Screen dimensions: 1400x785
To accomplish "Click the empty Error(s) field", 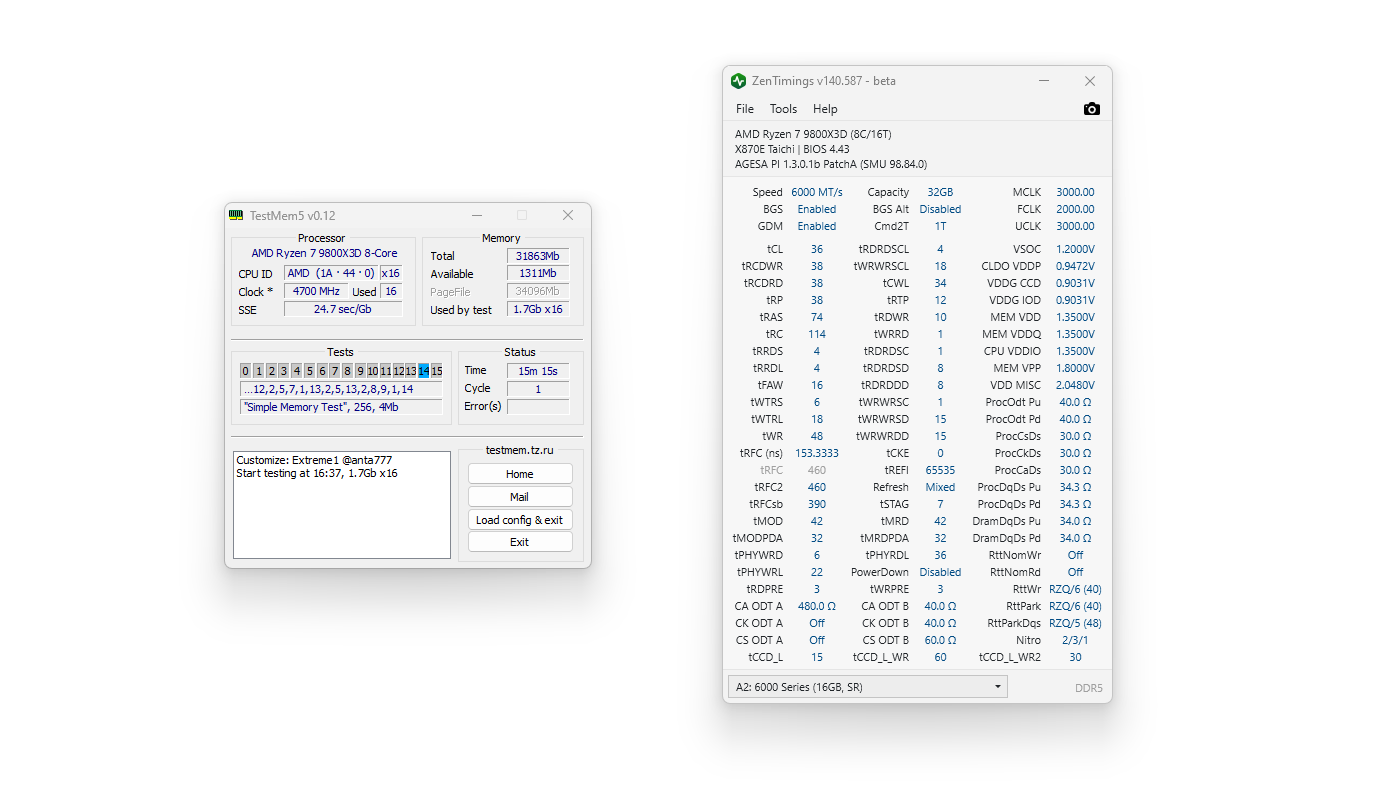I will click(x=538, y=406).
